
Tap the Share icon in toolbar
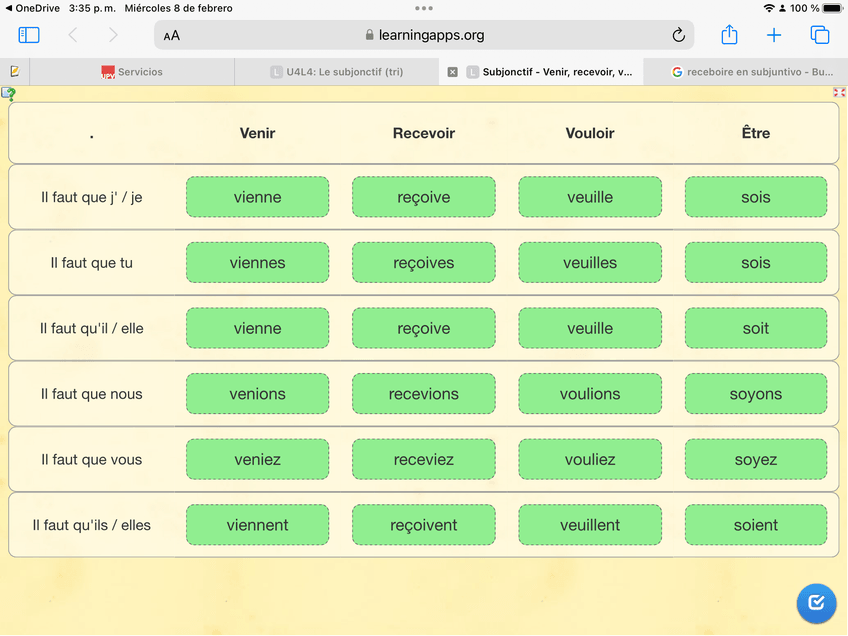click(x=729, y=35)
